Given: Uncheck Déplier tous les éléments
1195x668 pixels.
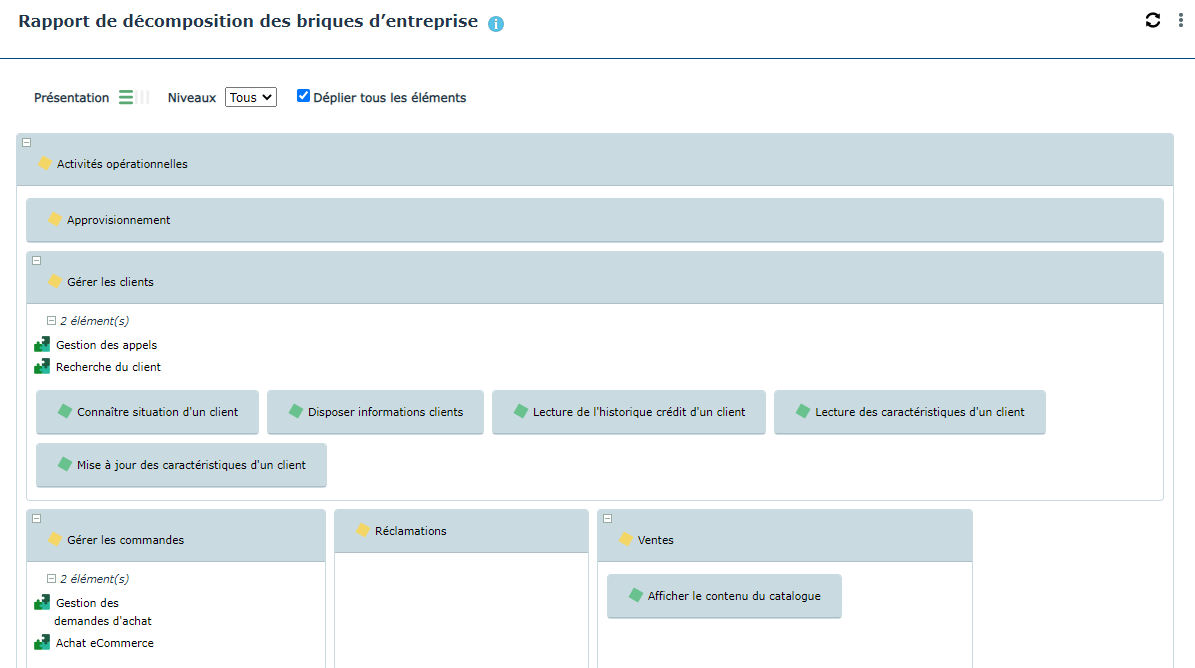Looking at the screenshot, I should tap(303, 96).
